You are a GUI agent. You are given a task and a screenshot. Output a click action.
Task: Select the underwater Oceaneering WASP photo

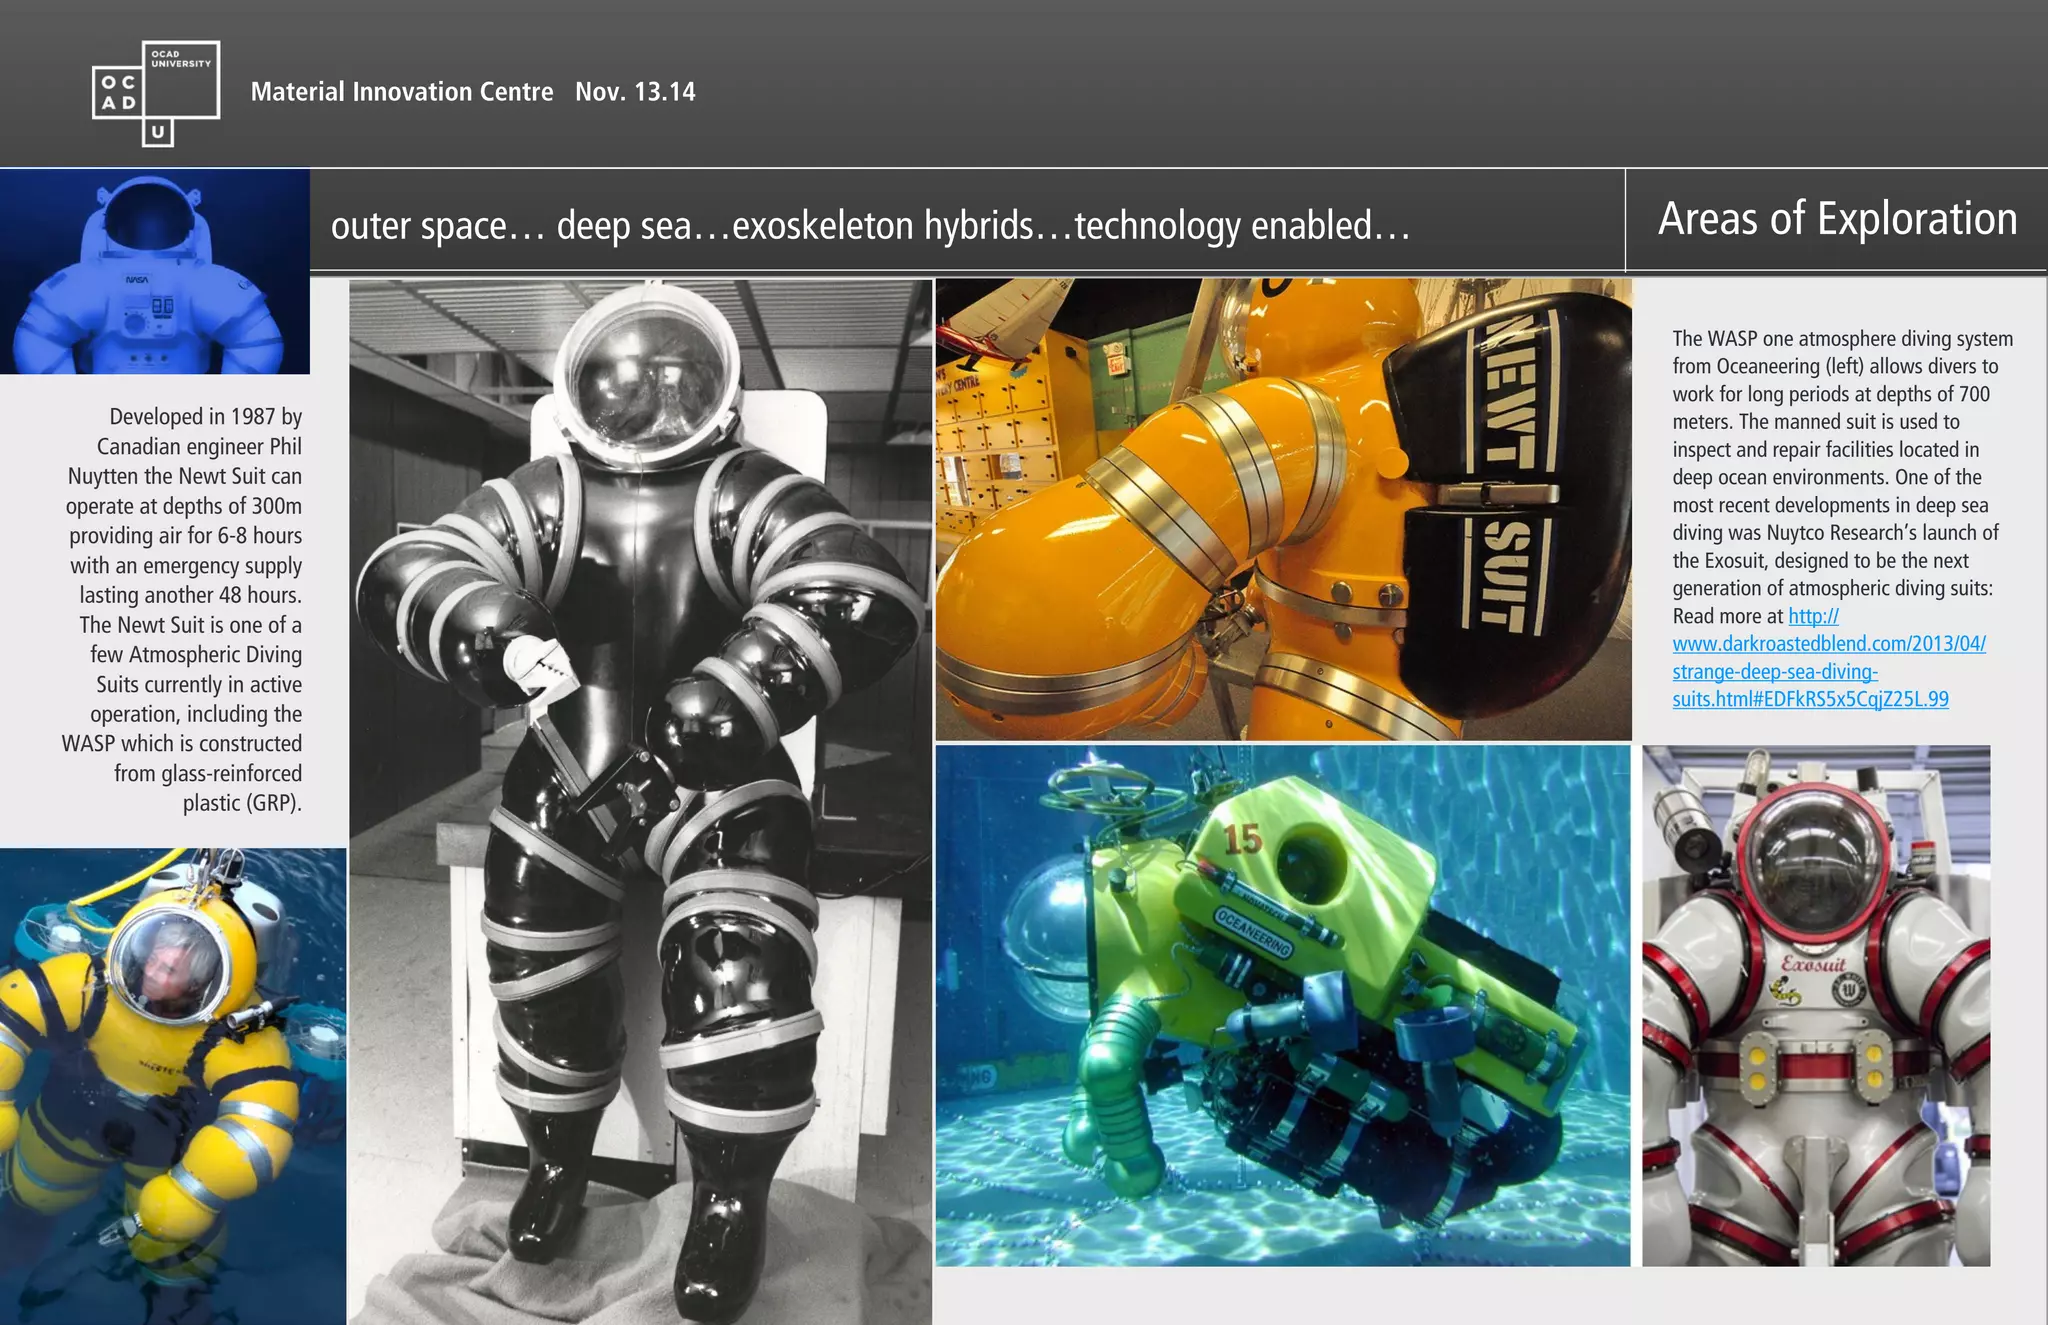(x=1283, y=1005)
